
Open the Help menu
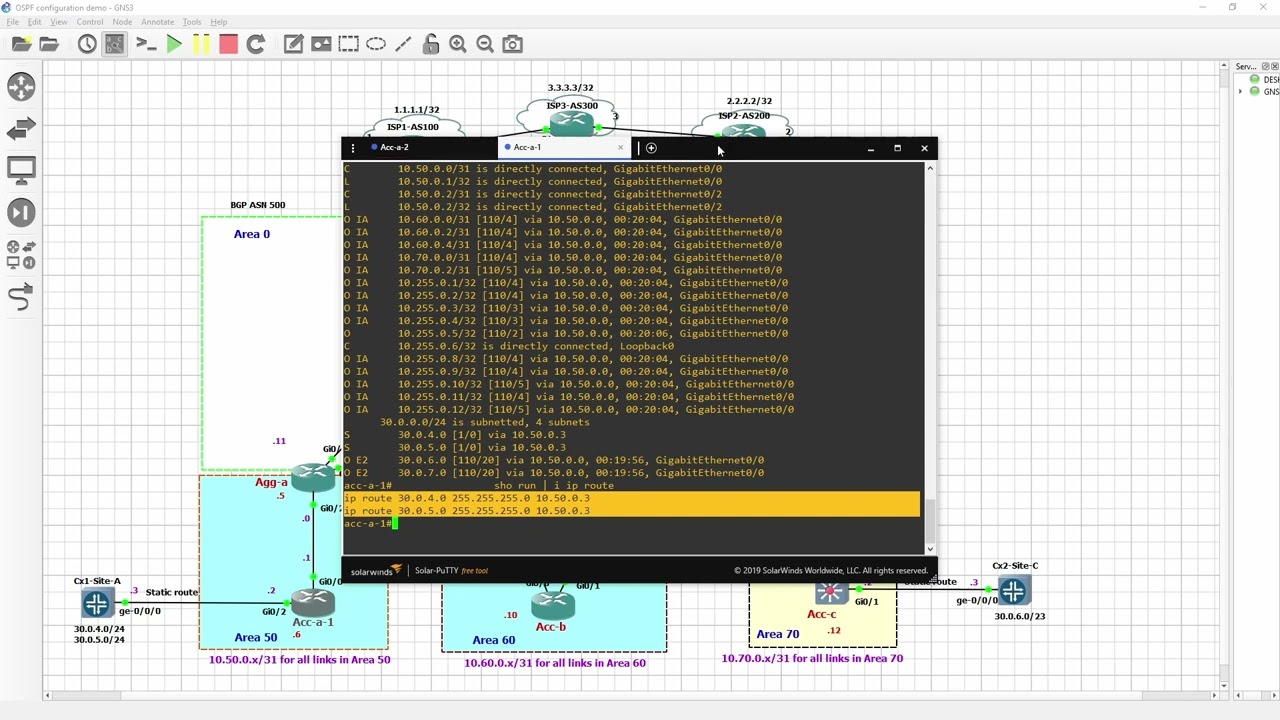coord(218,22)
